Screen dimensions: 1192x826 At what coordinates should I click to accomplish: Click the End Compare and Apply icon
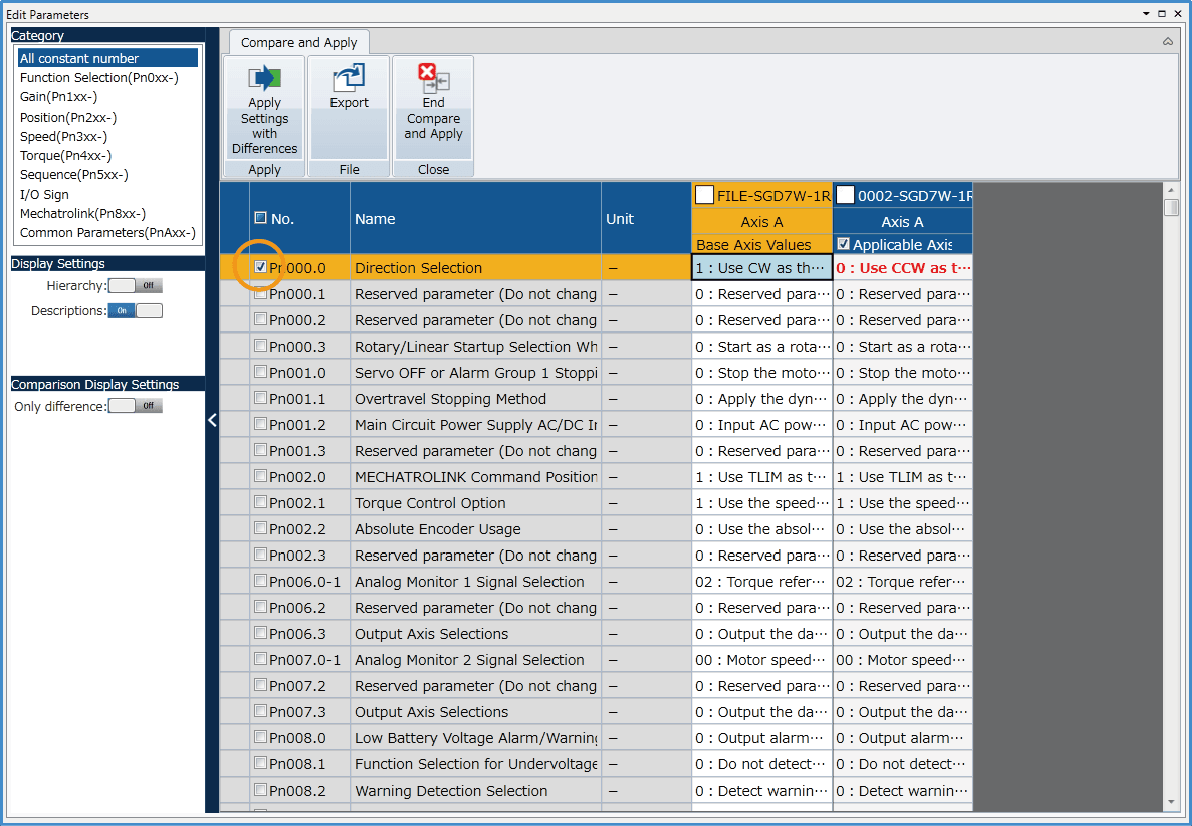[433, 79]
